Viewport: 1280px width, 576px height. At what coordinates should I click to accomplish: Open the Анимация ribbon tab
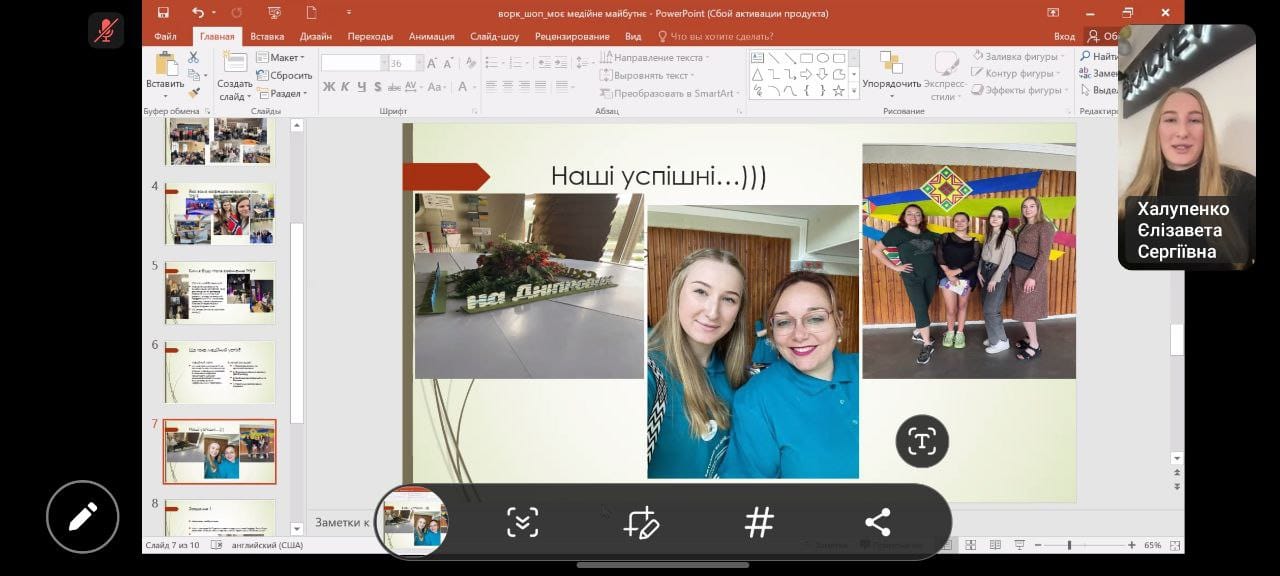[431, 36]
